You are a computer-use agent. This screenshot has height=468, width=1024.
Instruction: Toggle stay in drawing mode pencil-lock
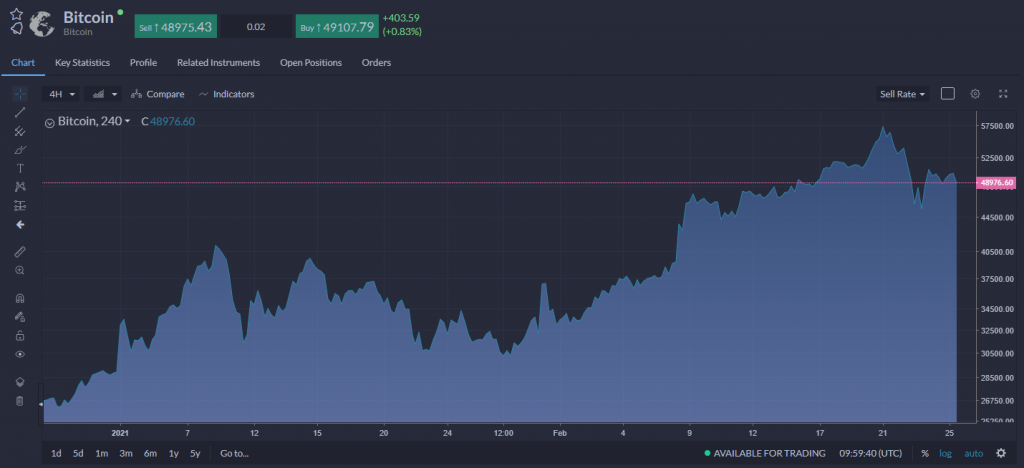(20, 317)
